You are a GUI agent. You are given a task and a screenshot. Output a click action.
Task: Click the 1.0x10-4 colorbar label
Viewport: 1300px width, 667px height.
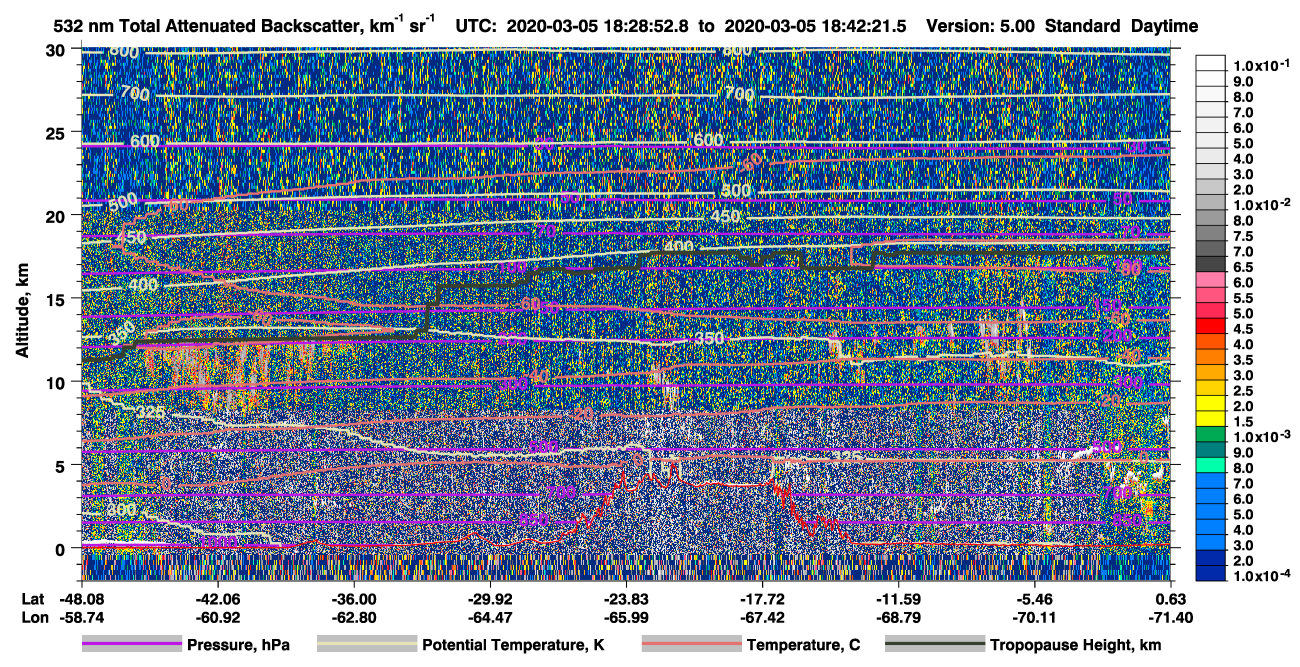pos(1264,577)
